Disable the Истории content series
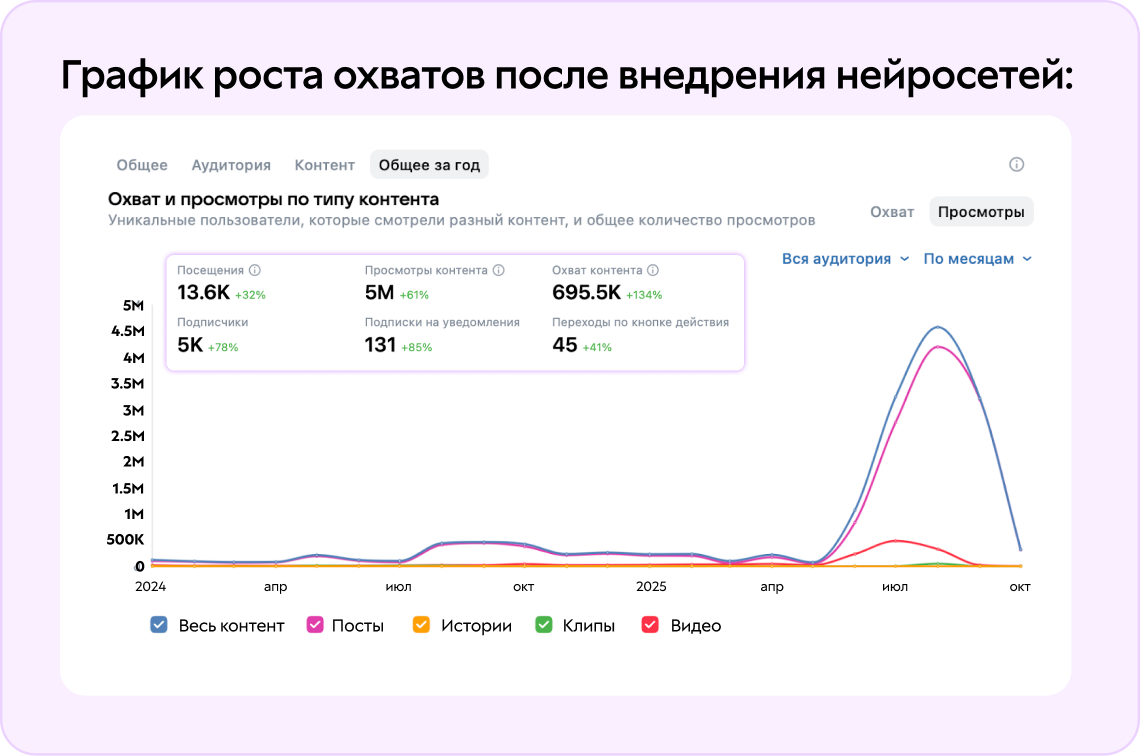 pos(421,625)
